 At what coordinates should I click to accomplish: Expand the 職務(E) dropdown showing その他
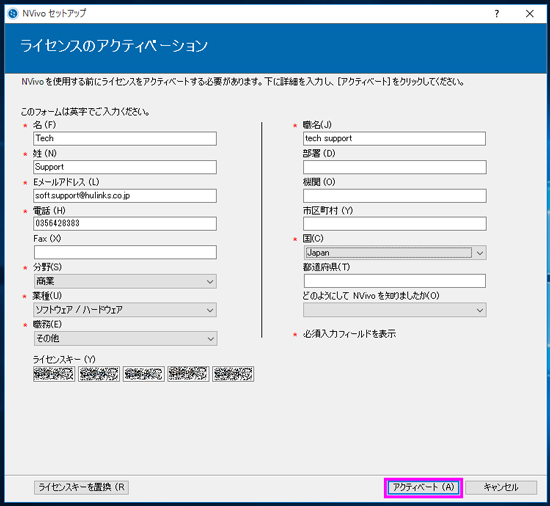click(x=125, y=339)
